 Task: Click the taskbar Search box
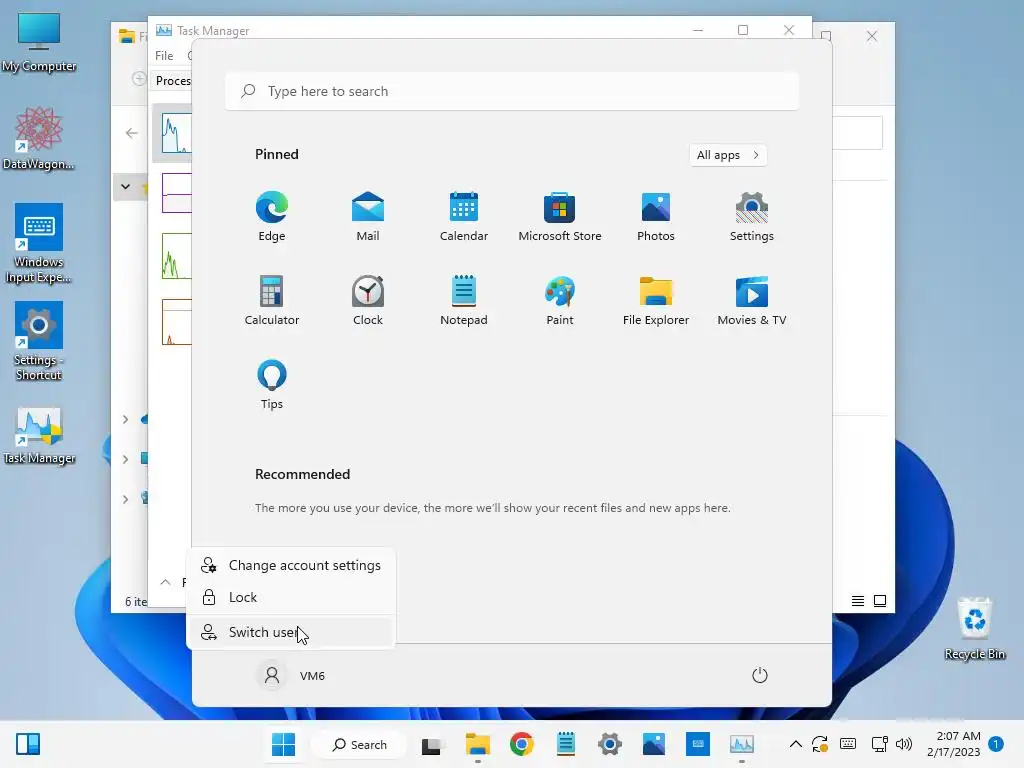(x=359, y=744)
